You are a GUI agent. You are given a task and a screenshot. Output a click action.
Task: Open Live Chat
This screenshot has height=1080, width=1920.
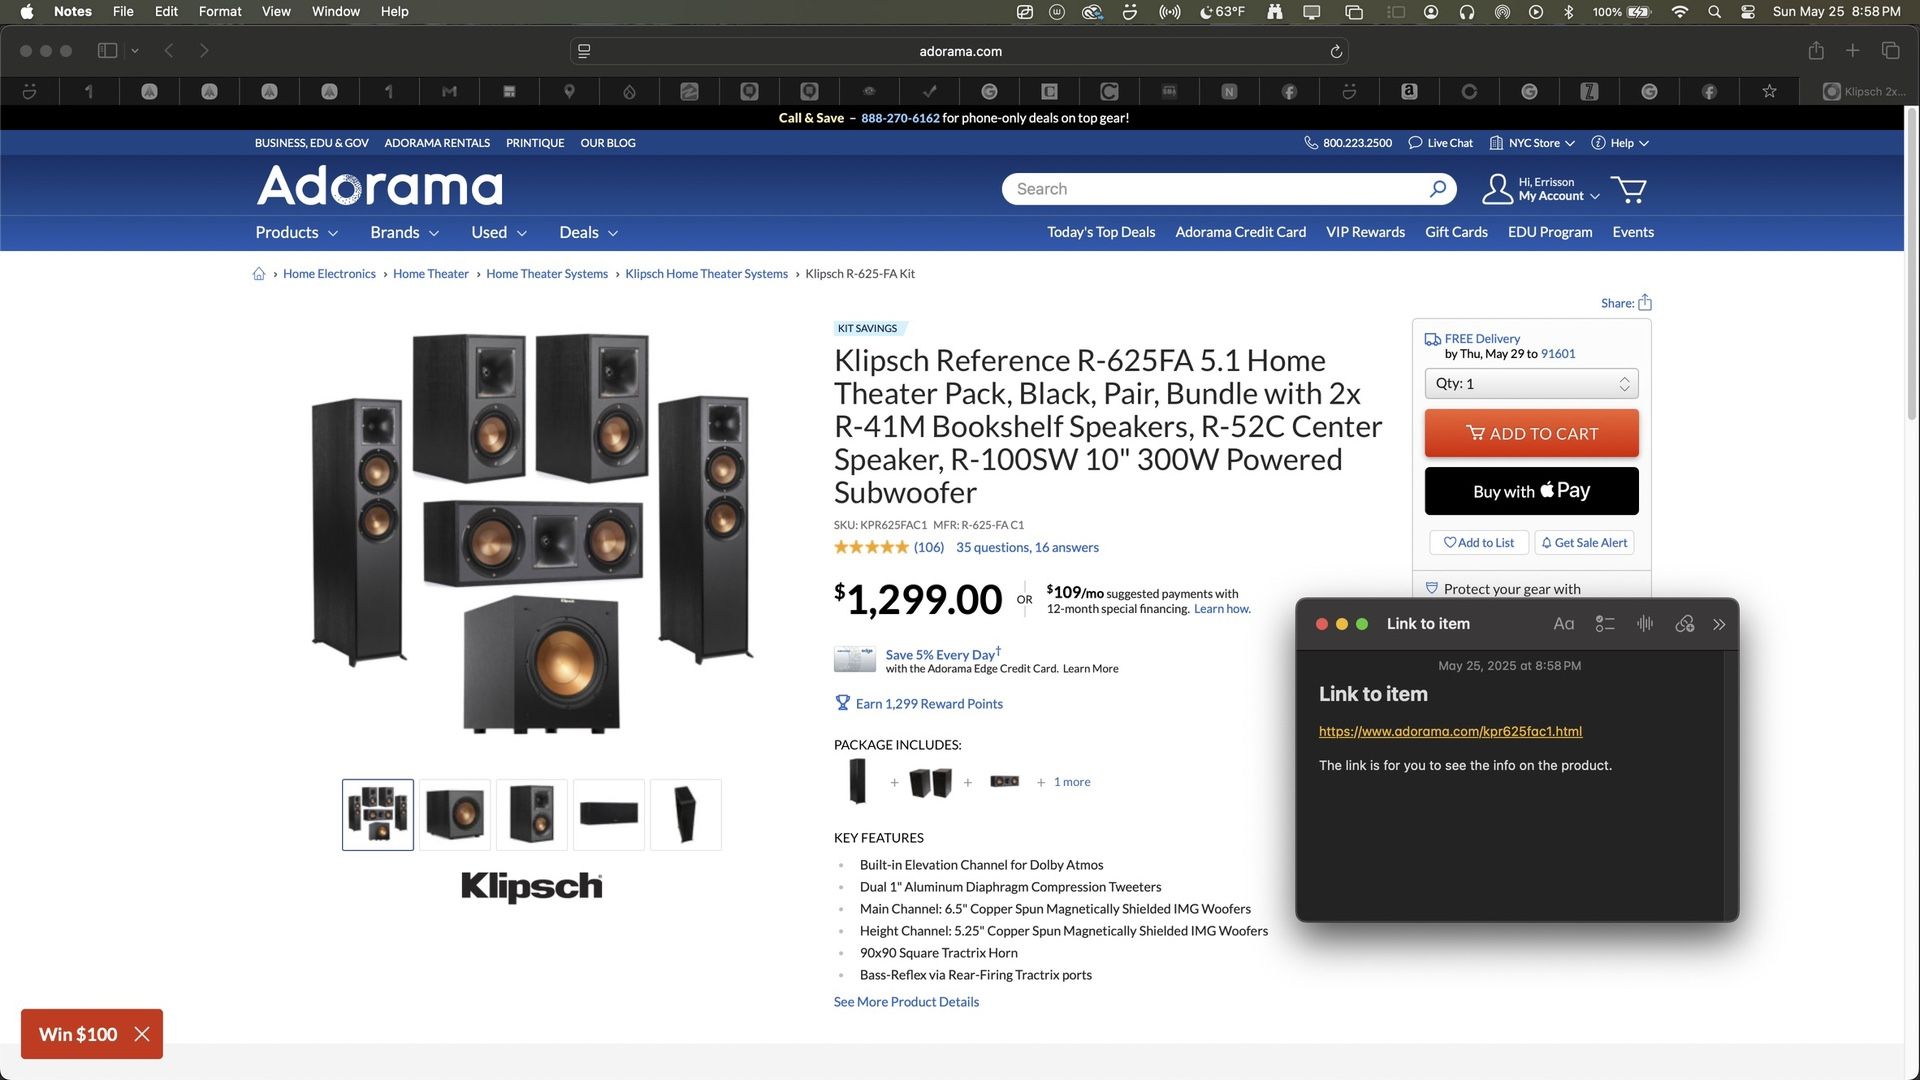click(x=1440, y=143)
